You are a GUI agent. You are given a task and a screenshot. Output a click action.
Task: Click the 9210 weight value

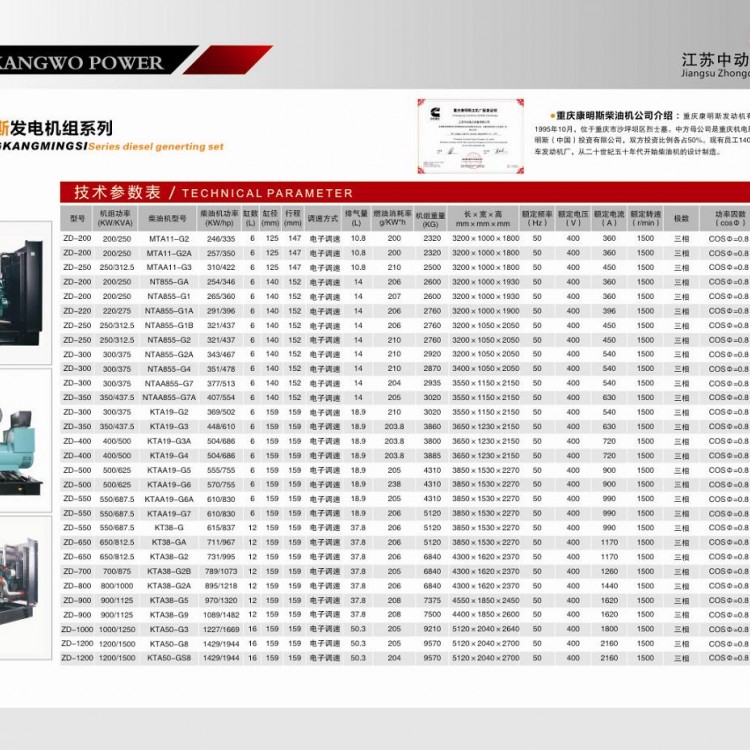point(432,629)
